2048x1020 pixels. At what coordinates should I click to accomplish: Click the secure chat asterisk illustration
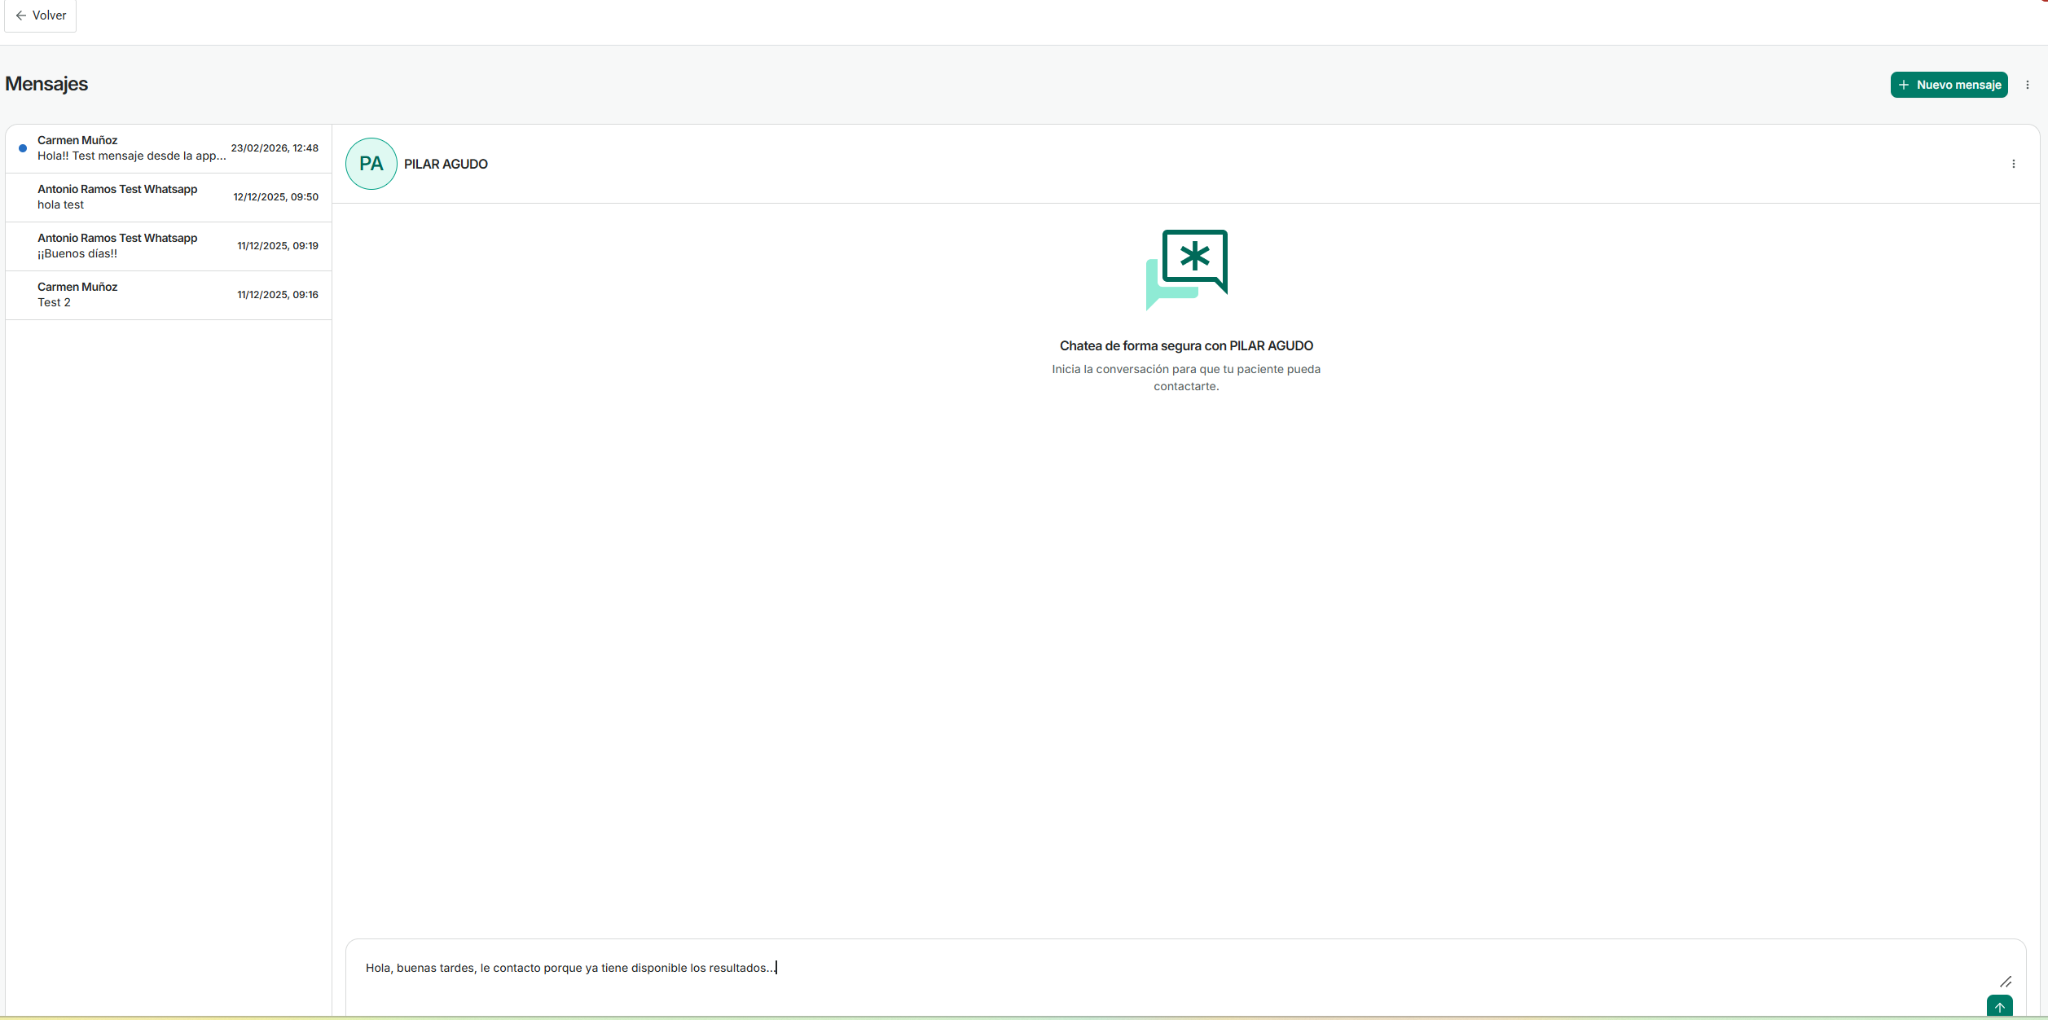pos(1186,268)
